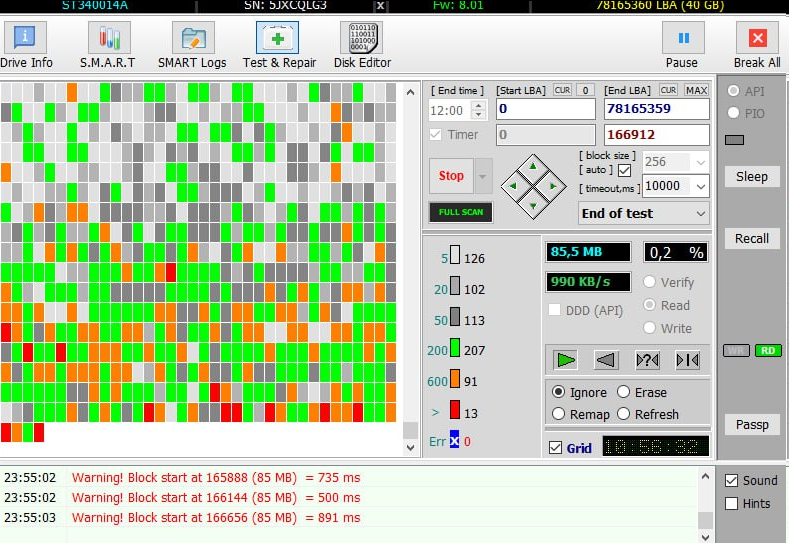This screenshot has width=789, height=543.
Task: Enable the Hints checkbox
Action: 732,503
